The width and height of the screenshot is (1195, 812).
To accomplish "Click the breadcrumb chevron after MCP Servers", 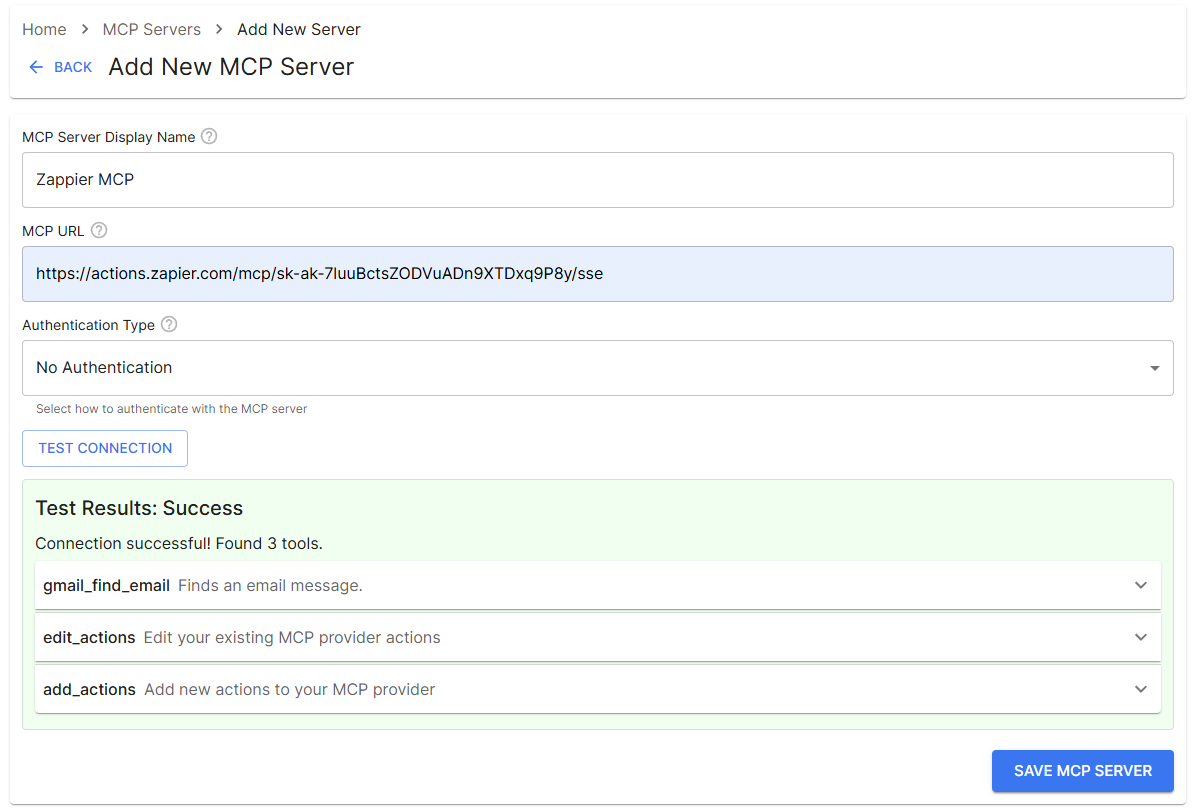I will 219,29.
